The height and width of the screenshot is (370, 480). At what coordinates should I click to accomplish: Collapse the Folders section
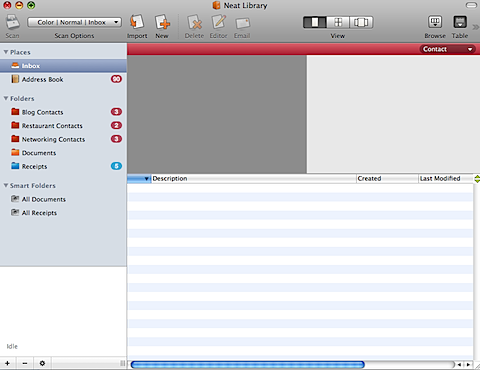6,98
